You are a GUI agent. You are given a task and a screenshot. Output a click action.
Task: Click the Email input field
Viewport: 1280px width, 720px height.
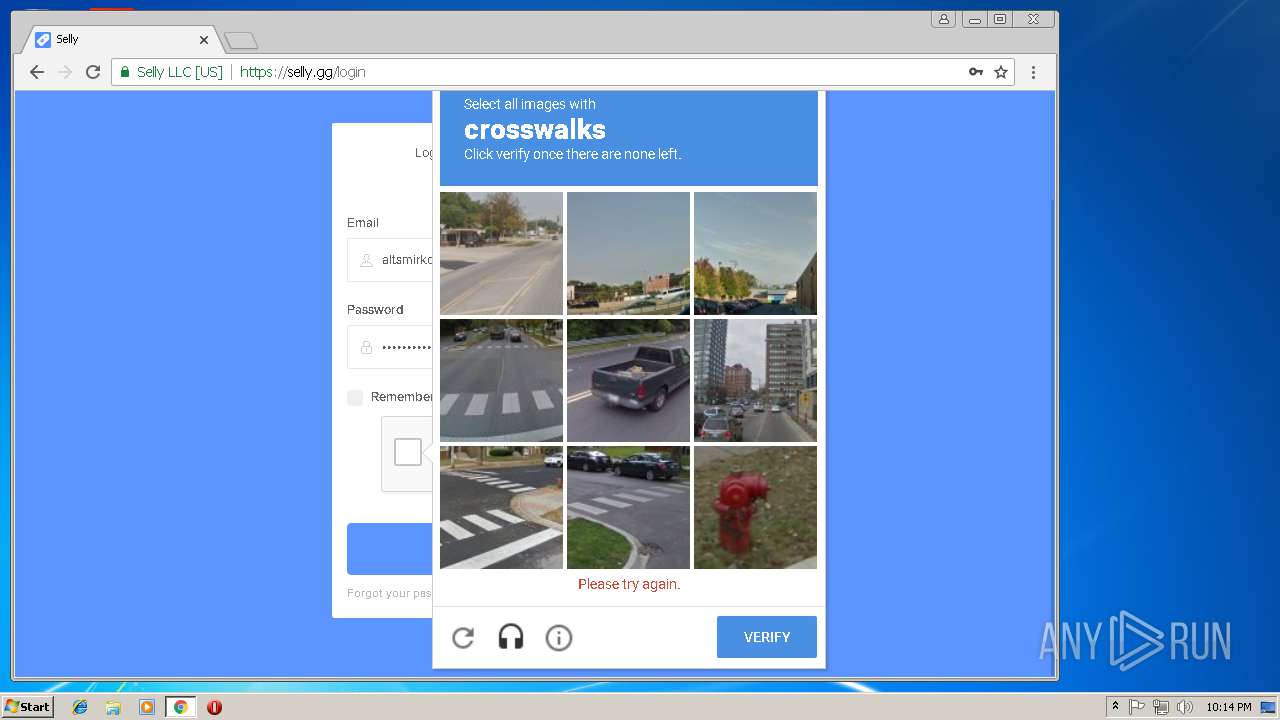(x=390, y=260)
